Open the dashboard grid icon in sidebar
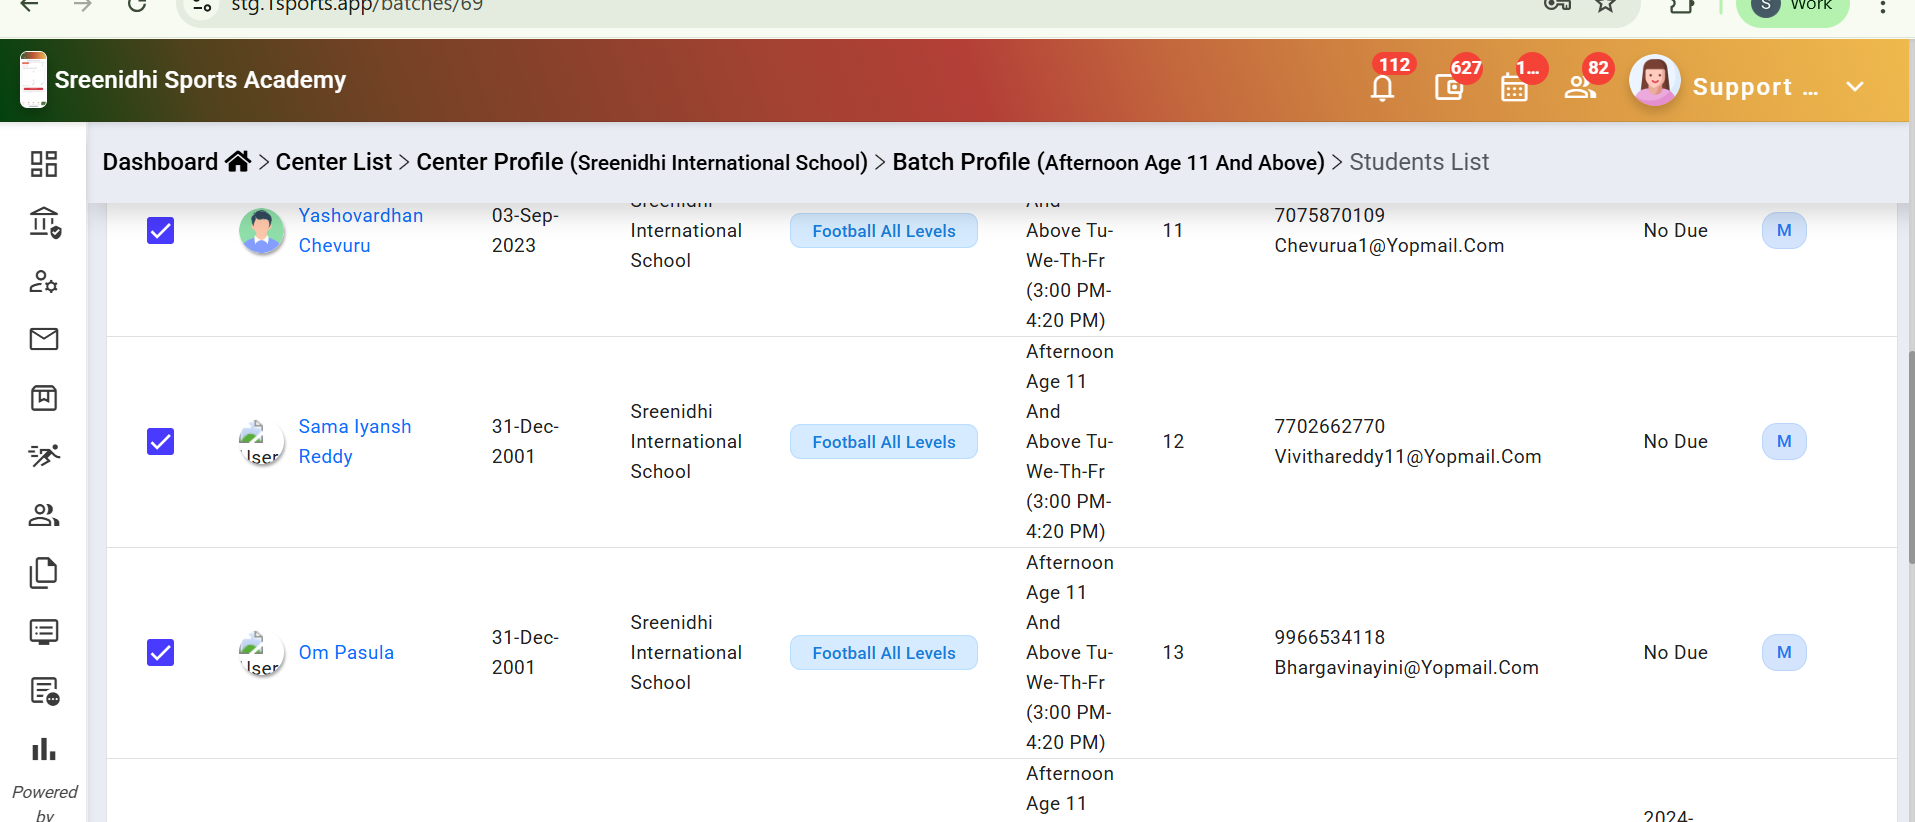Image resolution: width=1915 pixels, height=822 pixels. pos(44,164)
